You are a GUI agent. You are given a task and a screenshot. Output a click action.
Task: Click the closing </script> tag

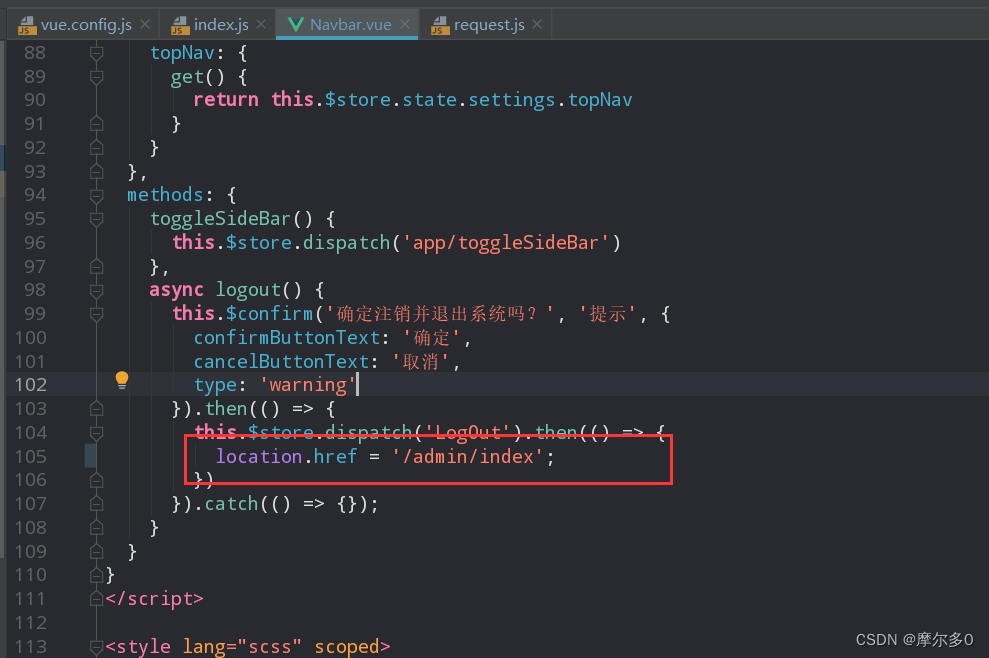(155, 599)
